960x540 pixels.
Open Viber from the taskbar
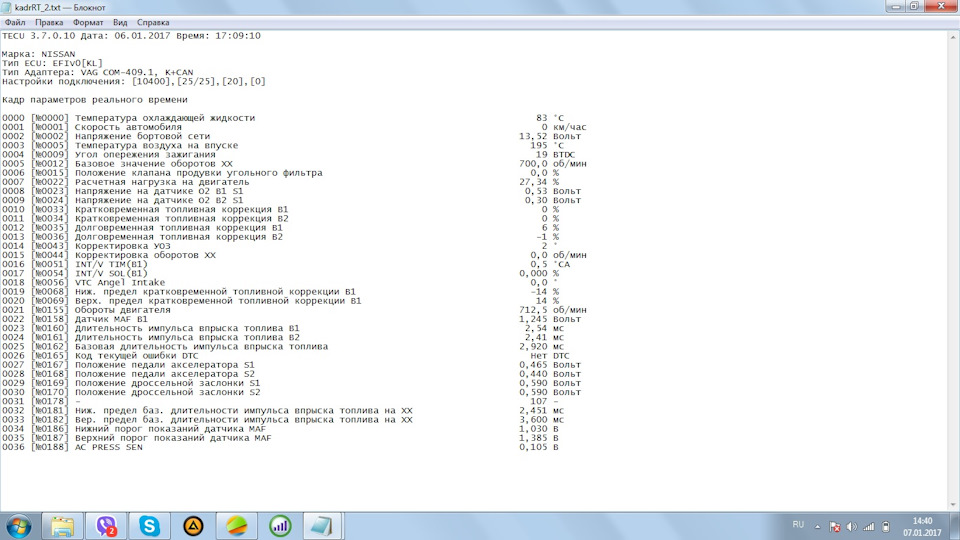106,527
